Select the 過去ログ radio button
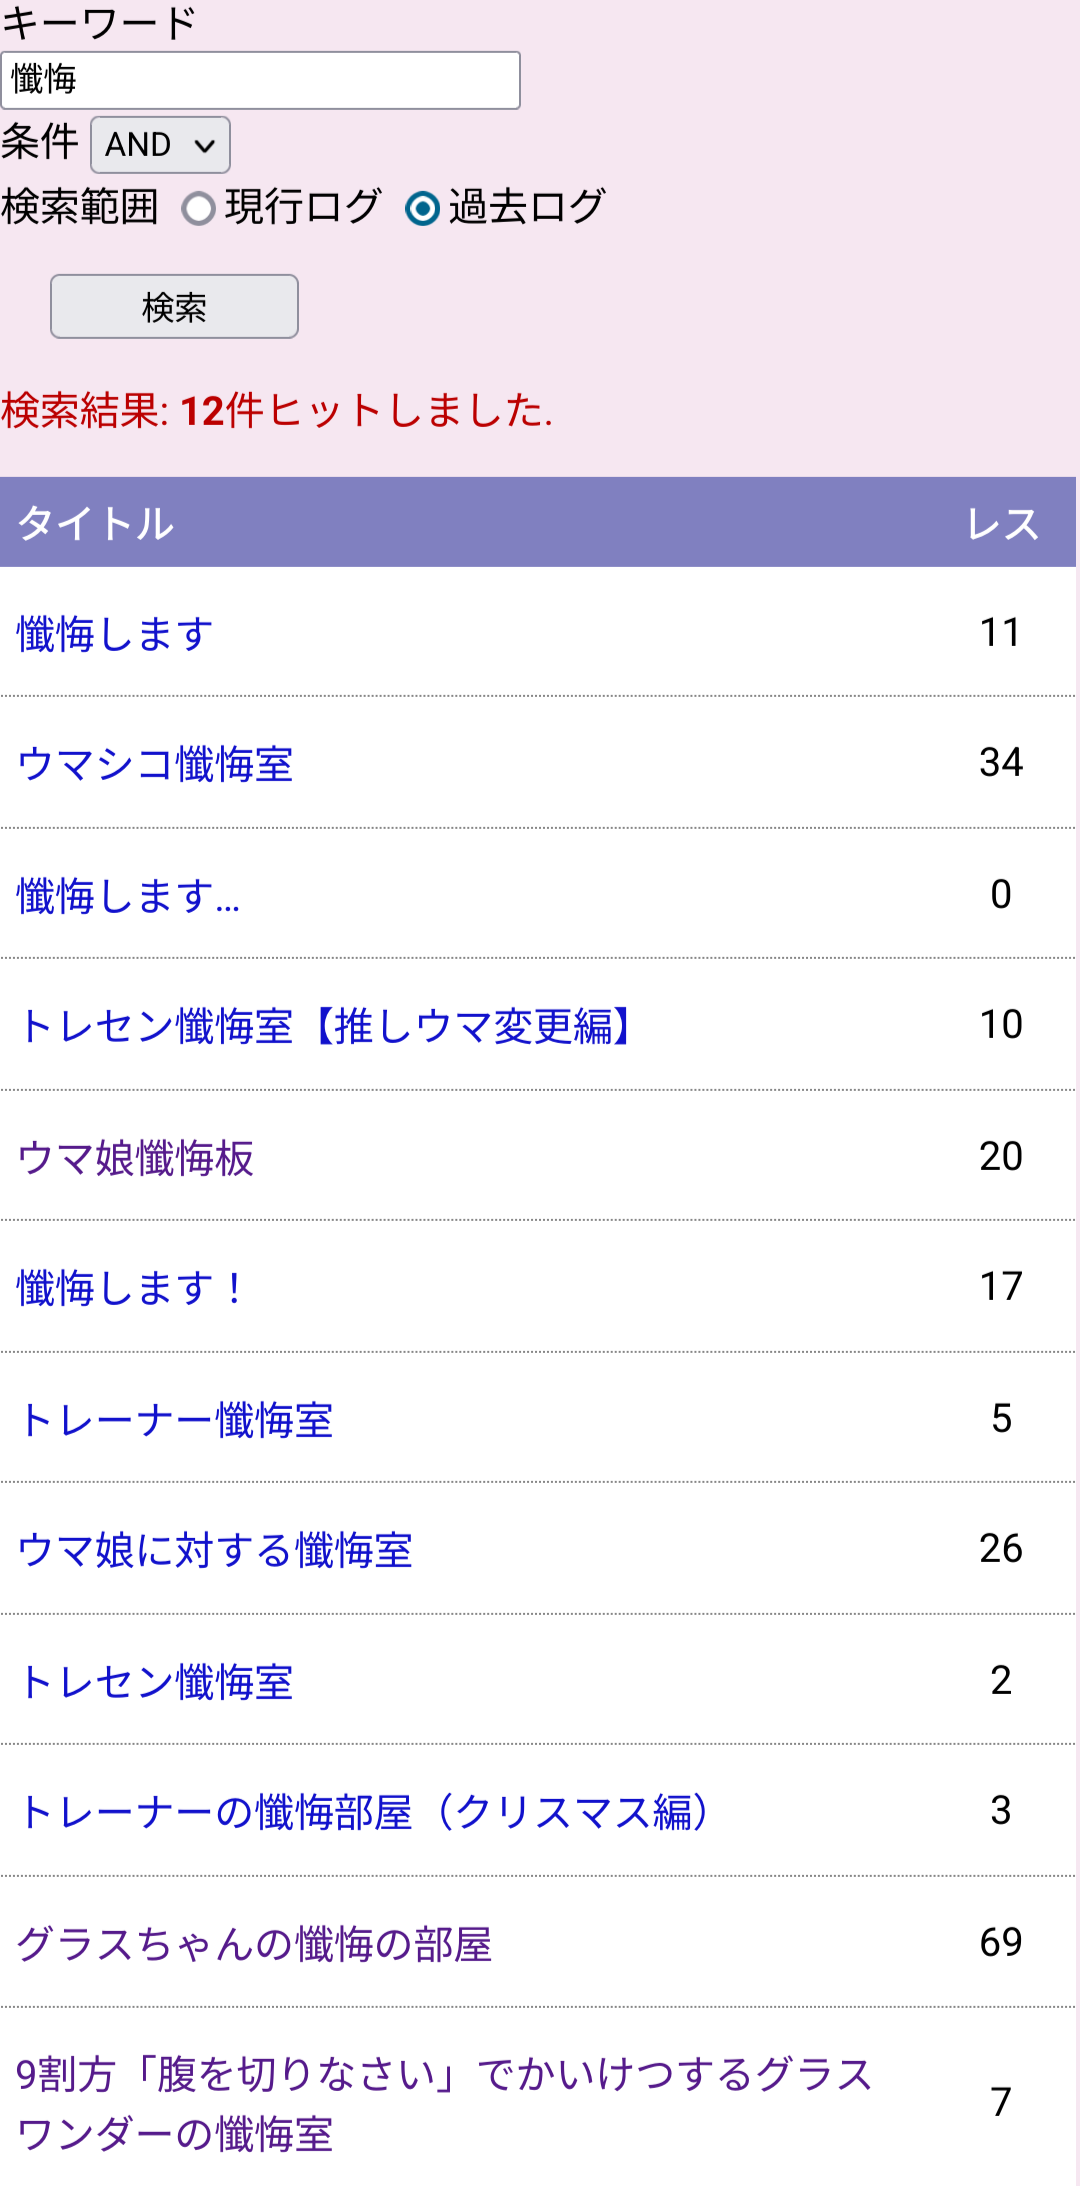1080x2186 pixels. click(x=422, y=209)
